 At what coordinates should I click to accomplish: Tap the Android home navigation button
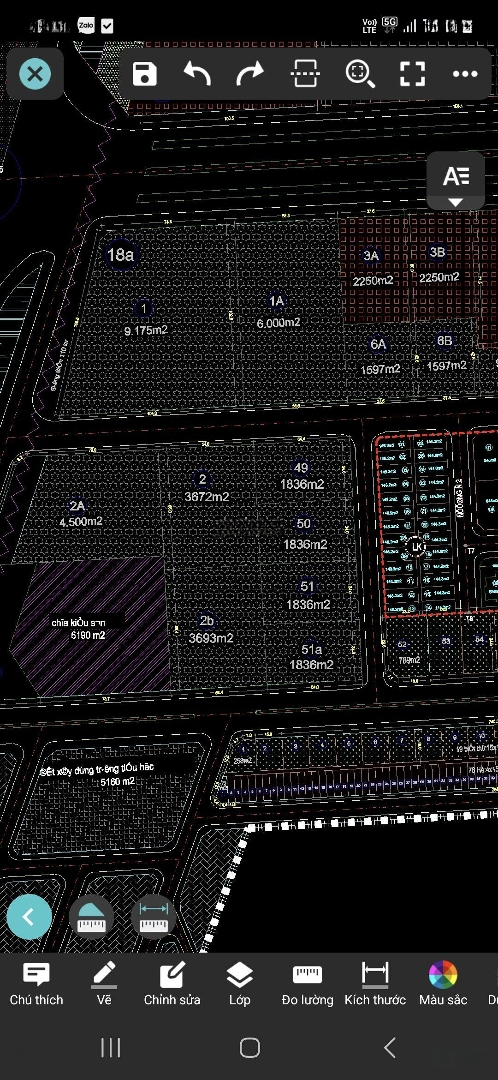click(249, 1048)
